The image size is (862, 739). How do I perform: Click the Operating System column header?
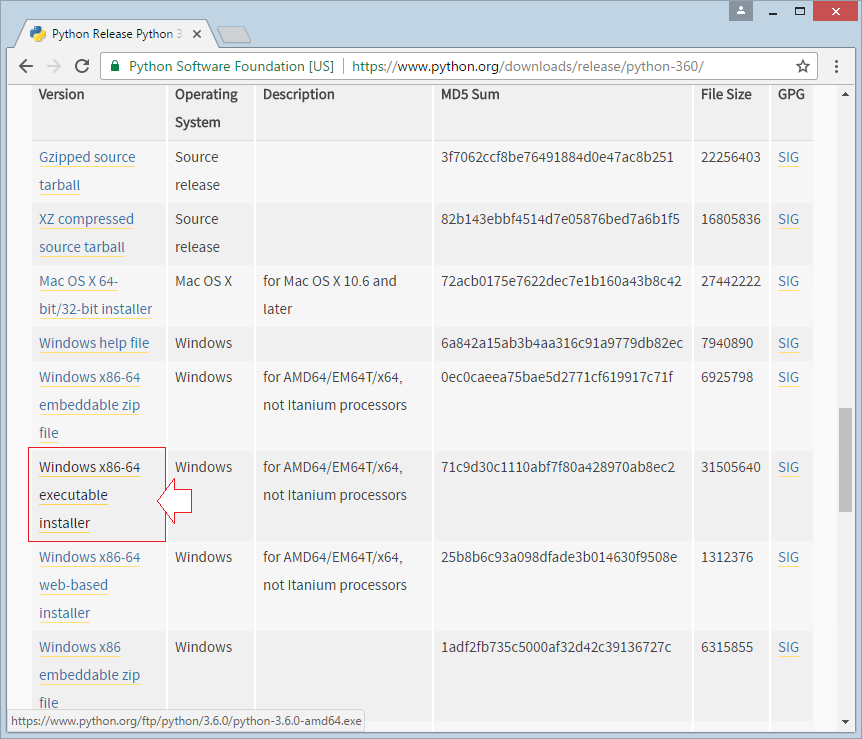(x=206, y=108)
